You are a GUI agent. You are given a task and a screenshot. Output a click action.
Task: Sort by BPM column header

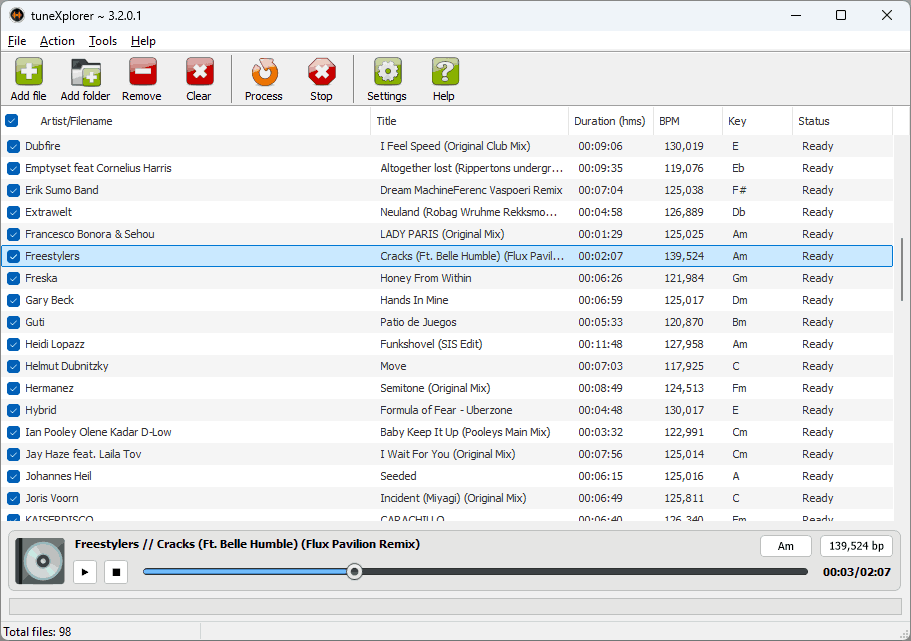(688, 121)
